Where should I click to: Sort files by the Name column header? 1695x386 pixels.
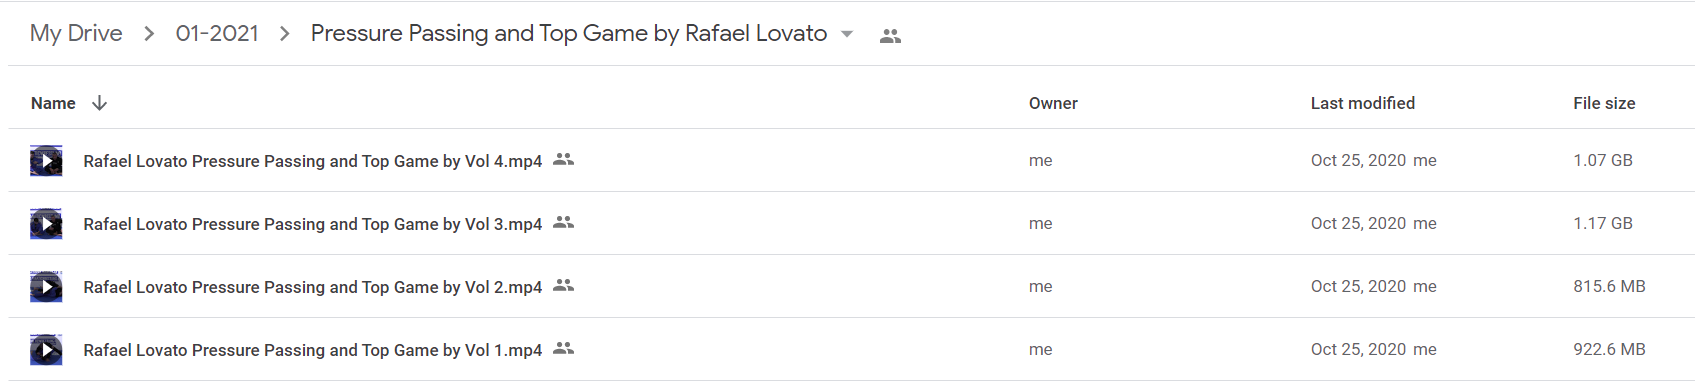point(53,103)
